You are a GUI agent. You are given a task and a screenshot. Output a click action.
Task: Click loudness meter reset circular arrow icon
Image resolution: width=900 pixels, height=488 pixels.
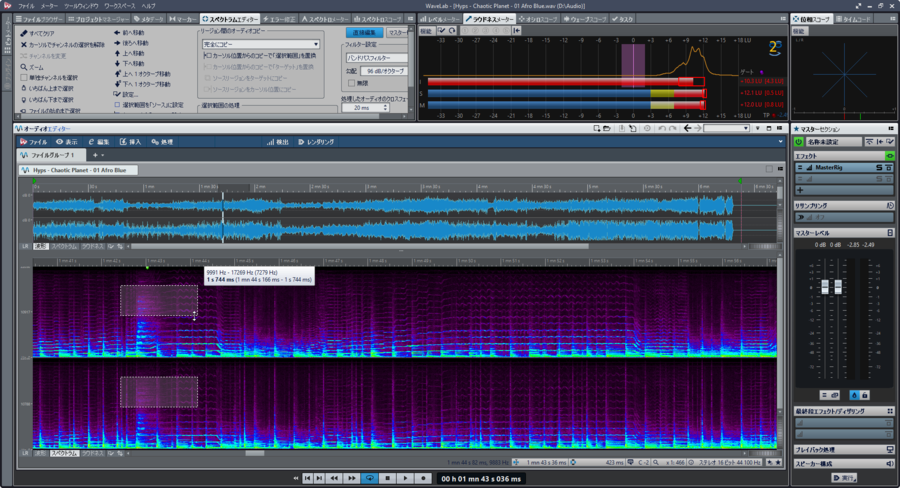point(452,31)
